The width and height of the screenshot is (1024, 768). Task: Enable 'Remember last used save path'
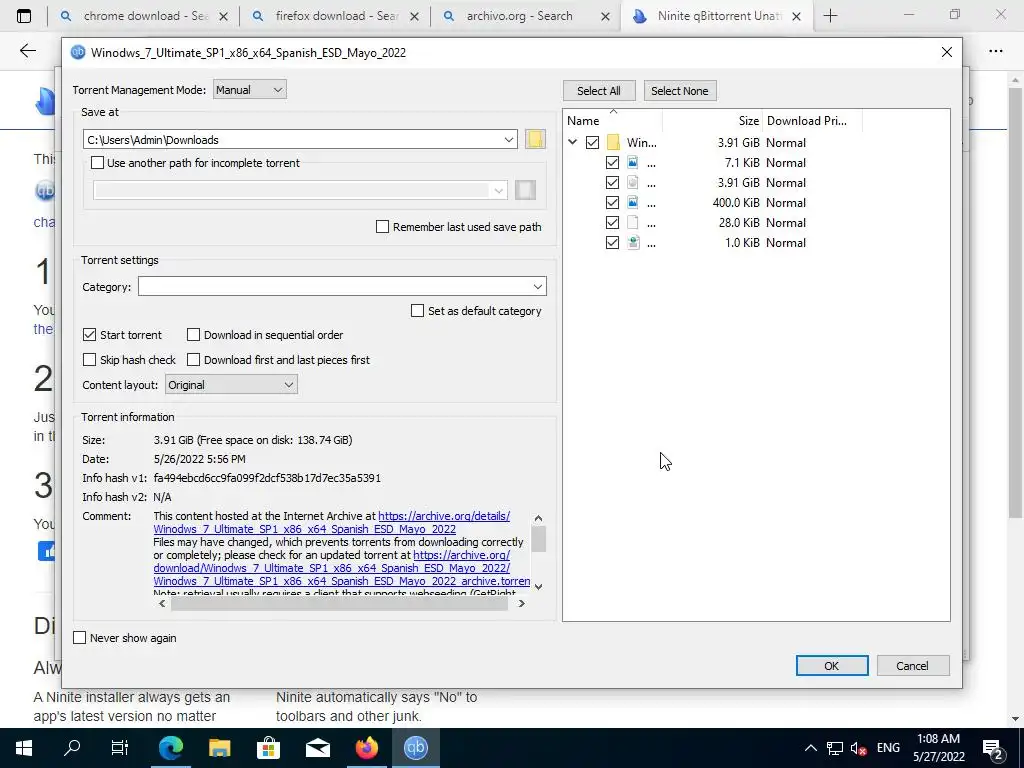click(x=383, y=227)
